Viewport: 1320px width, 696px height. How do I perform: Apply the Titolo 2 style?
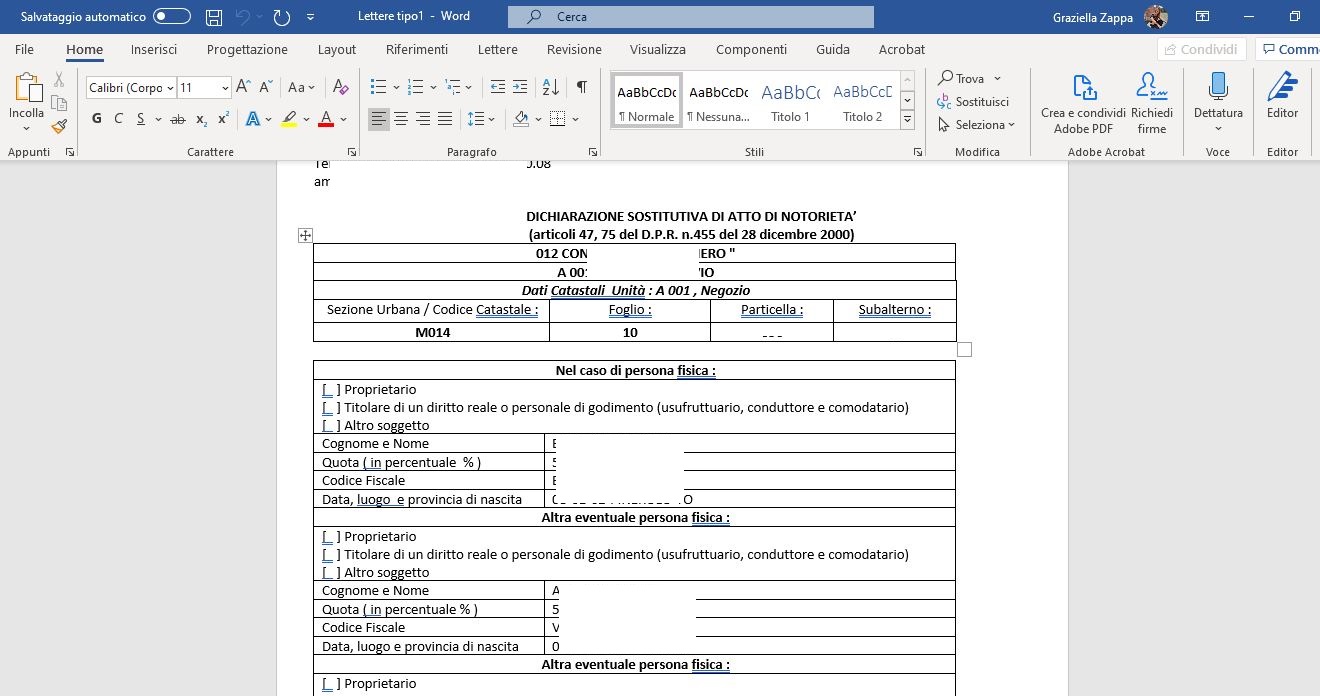862,100
